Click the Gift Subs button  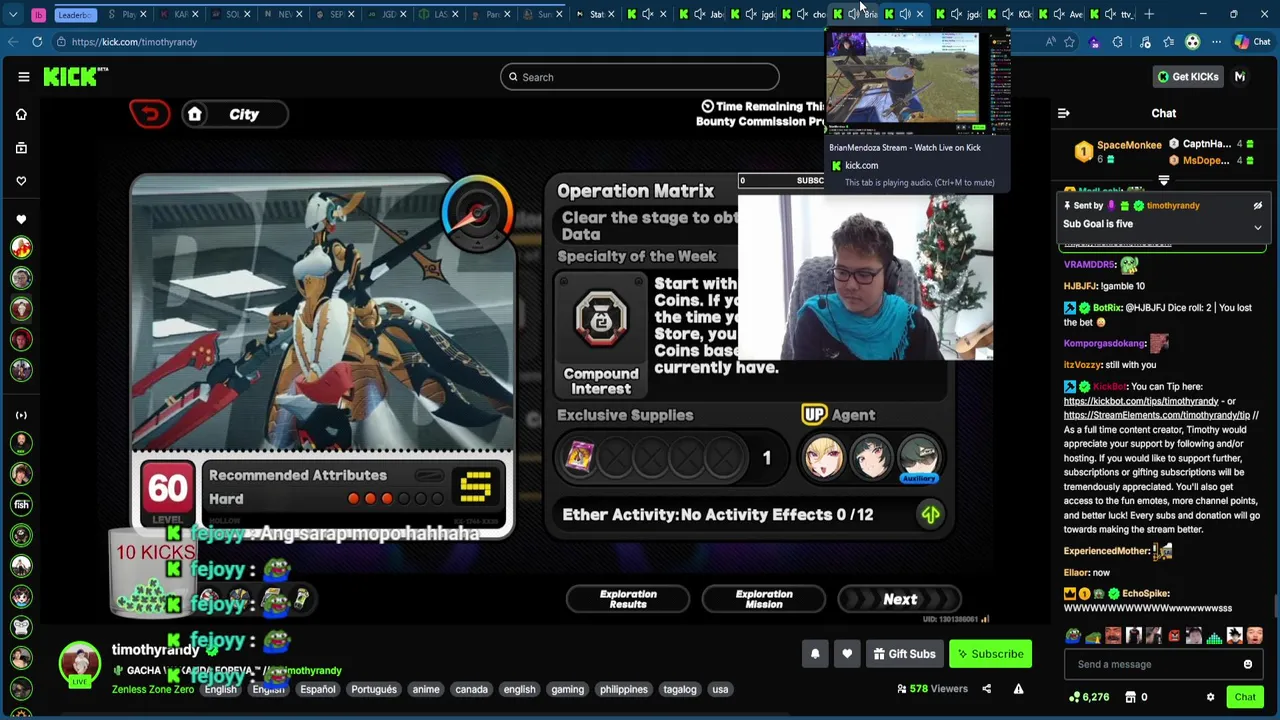(904, 654)
